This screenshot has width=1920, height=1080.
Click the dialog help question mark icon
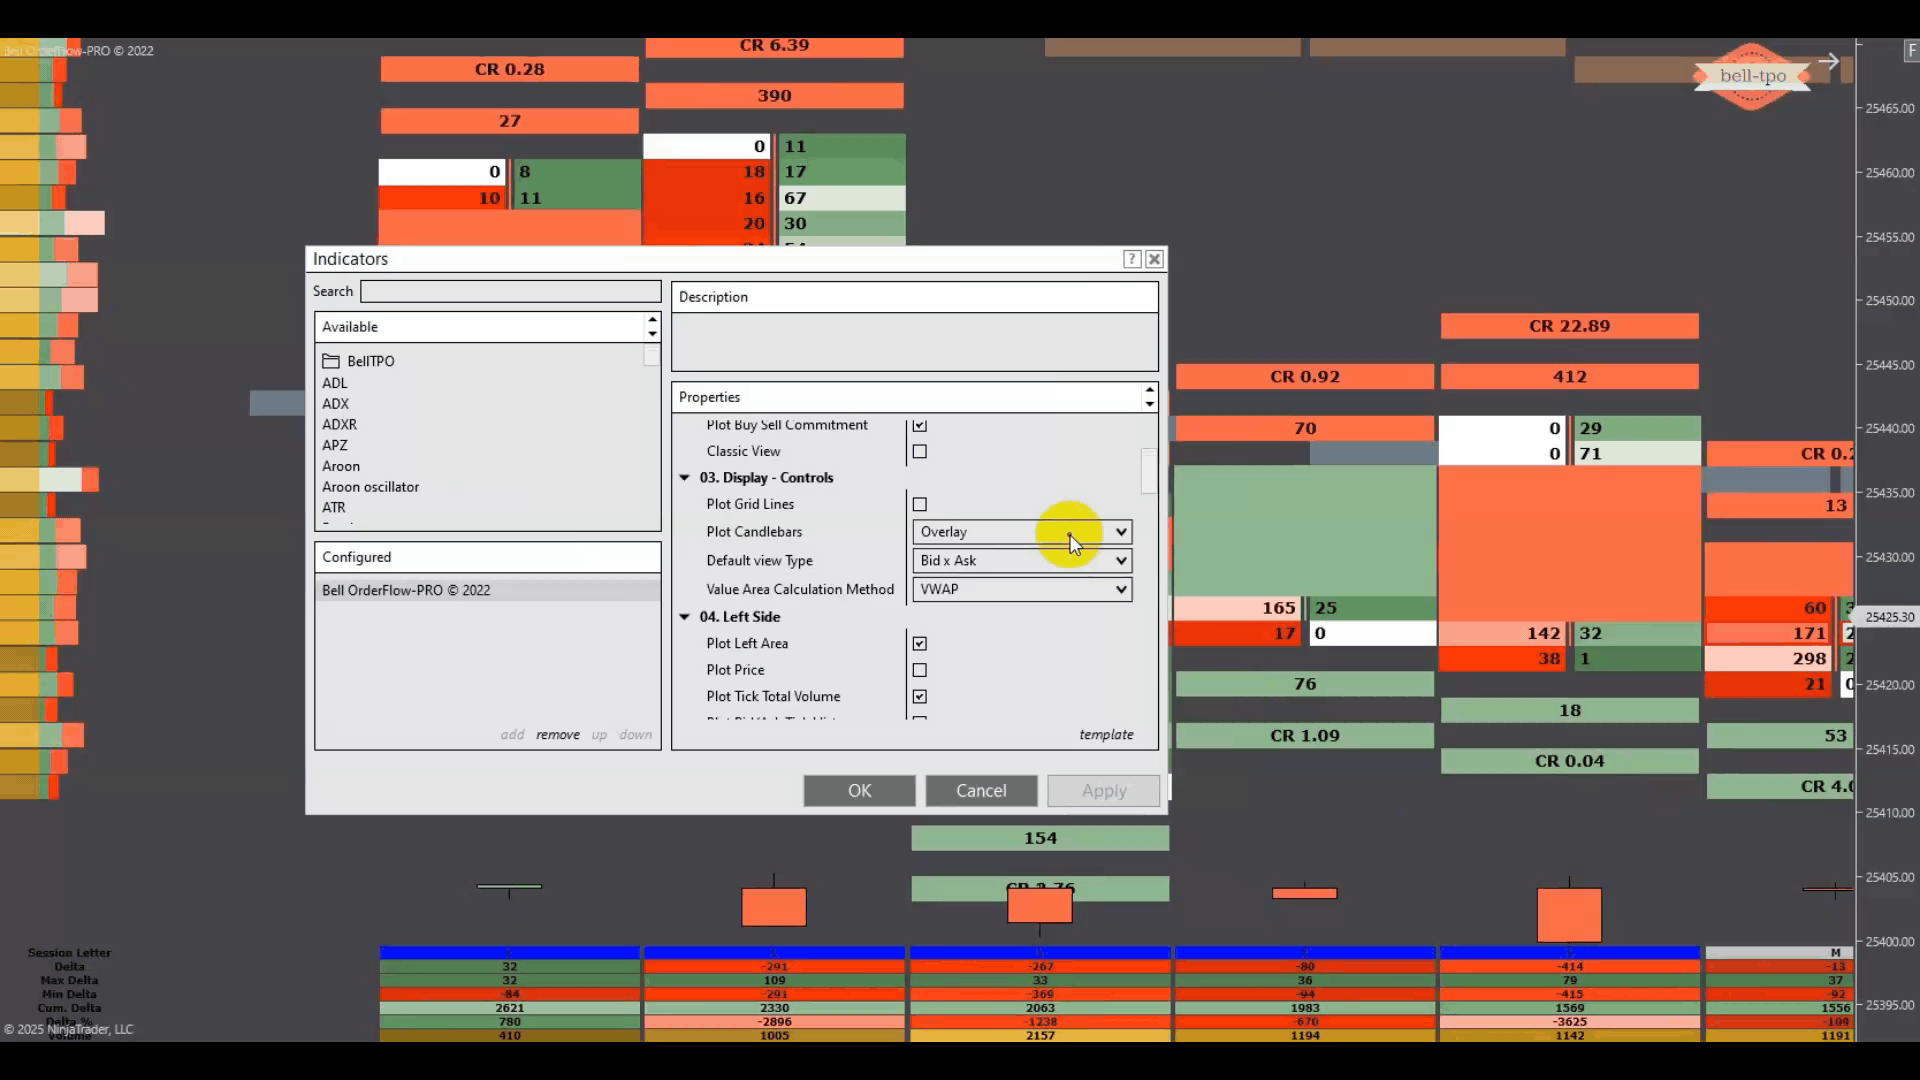tap(1132, 259)
